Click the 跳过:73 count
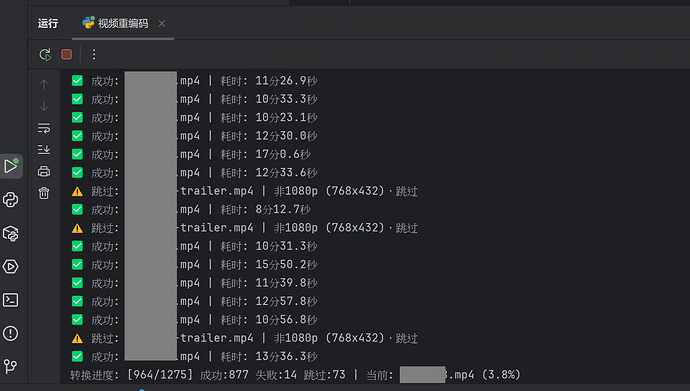The image size is (690, 391). coord(325,375)
